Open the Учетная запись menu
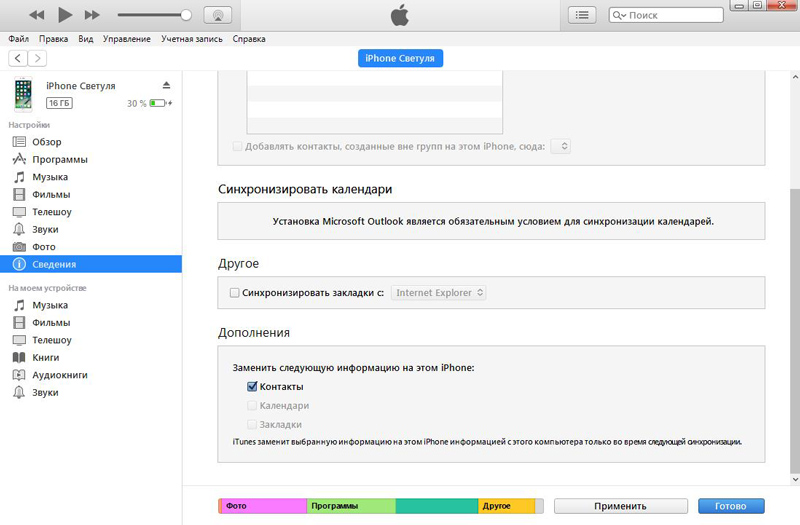Image resolution: width=800 pixels, height=525 pixels. 192,39
